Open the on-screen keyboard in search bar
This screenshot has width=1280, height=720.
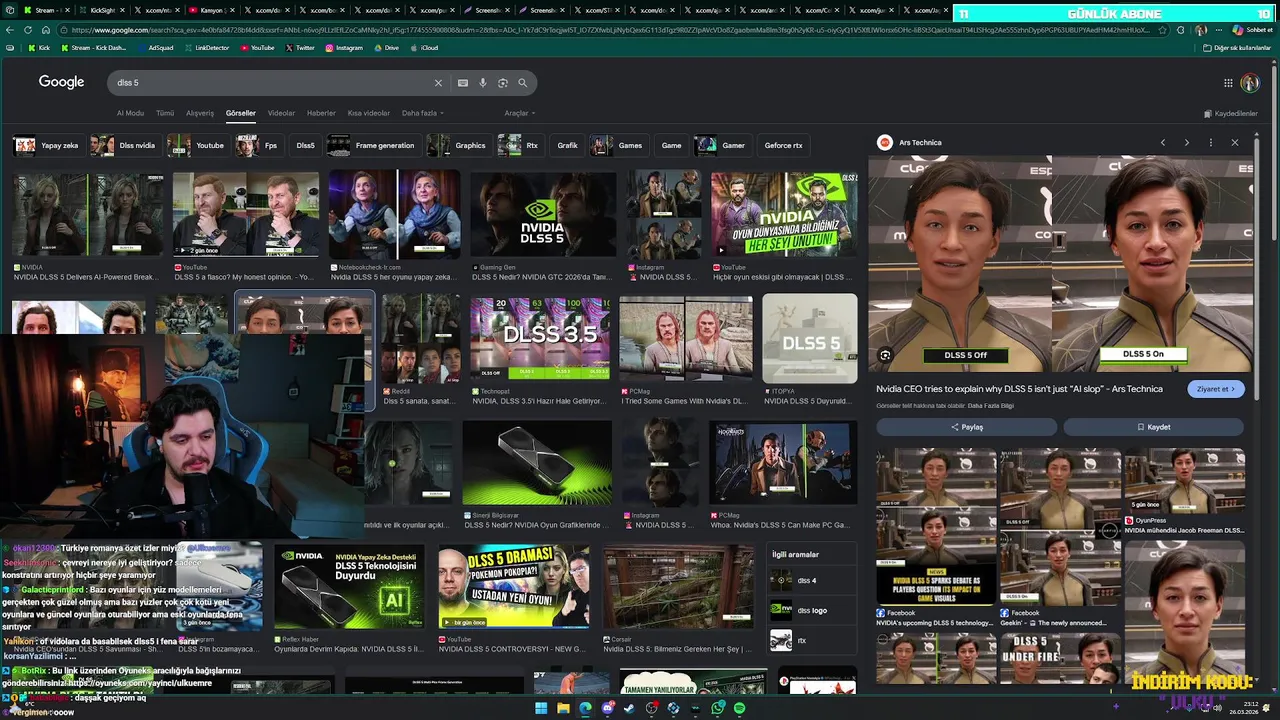point(463,83)
